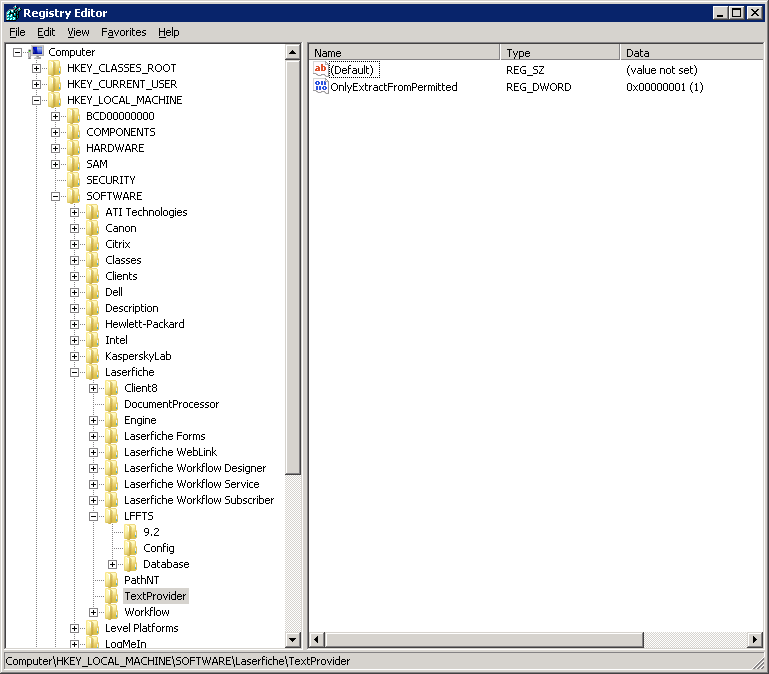Collapse the Computer root node

18,52
